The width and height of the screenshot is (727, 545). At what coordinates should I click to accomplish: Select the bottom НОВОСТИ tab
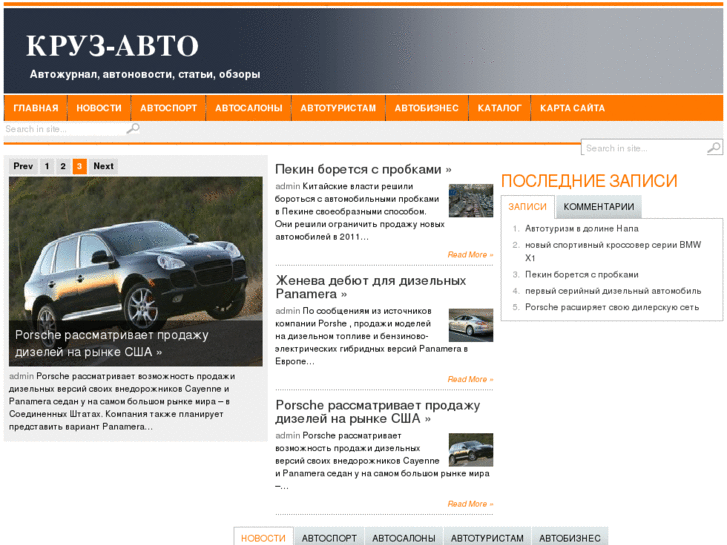coord(263,538)
